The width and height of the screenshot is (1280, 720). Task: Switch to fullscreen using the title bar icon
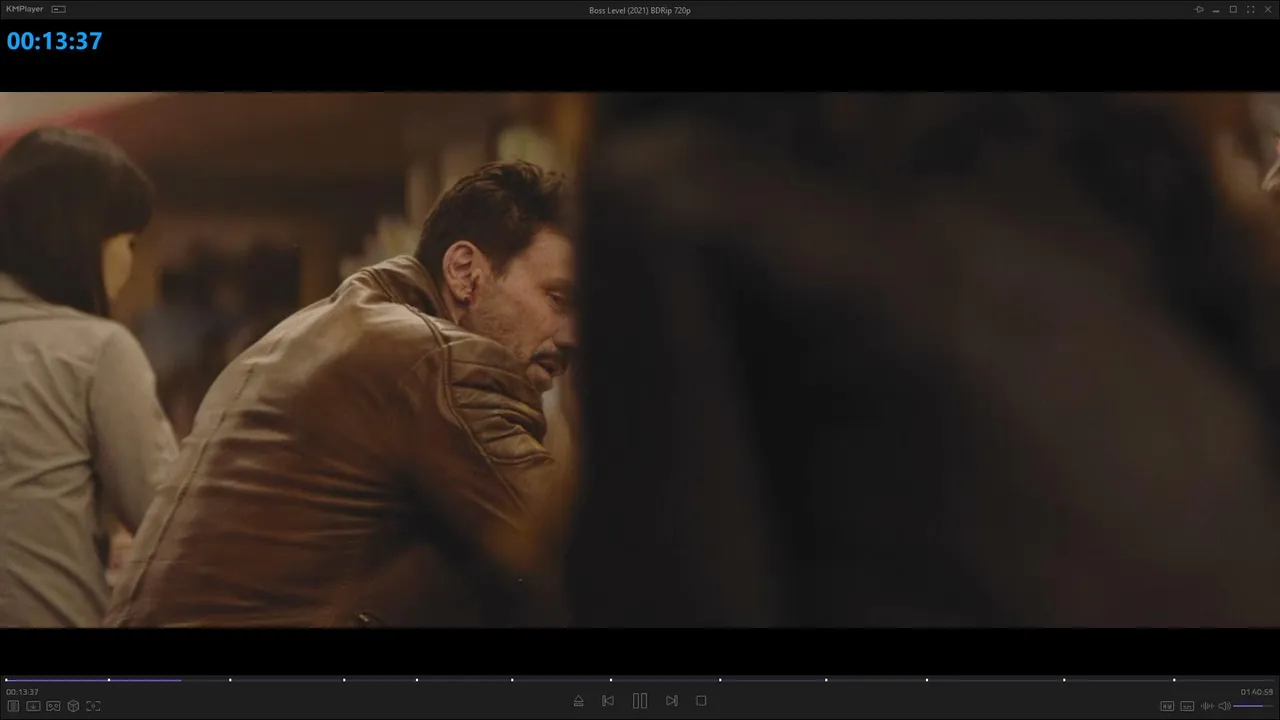[x=1250, y=9]
